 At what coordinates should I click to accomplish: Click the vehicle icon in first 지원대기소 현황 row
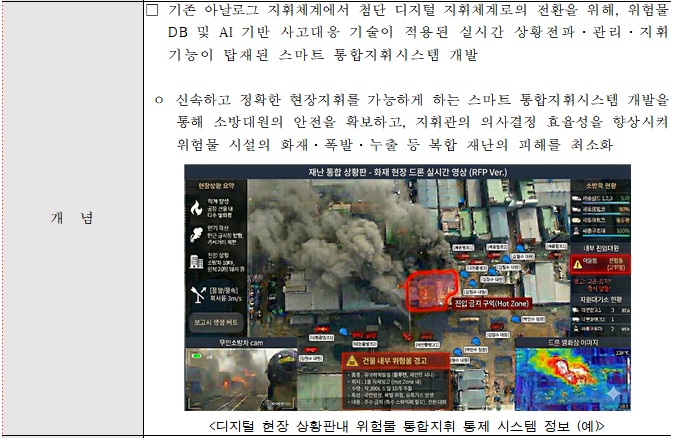[x=576, y=310]
